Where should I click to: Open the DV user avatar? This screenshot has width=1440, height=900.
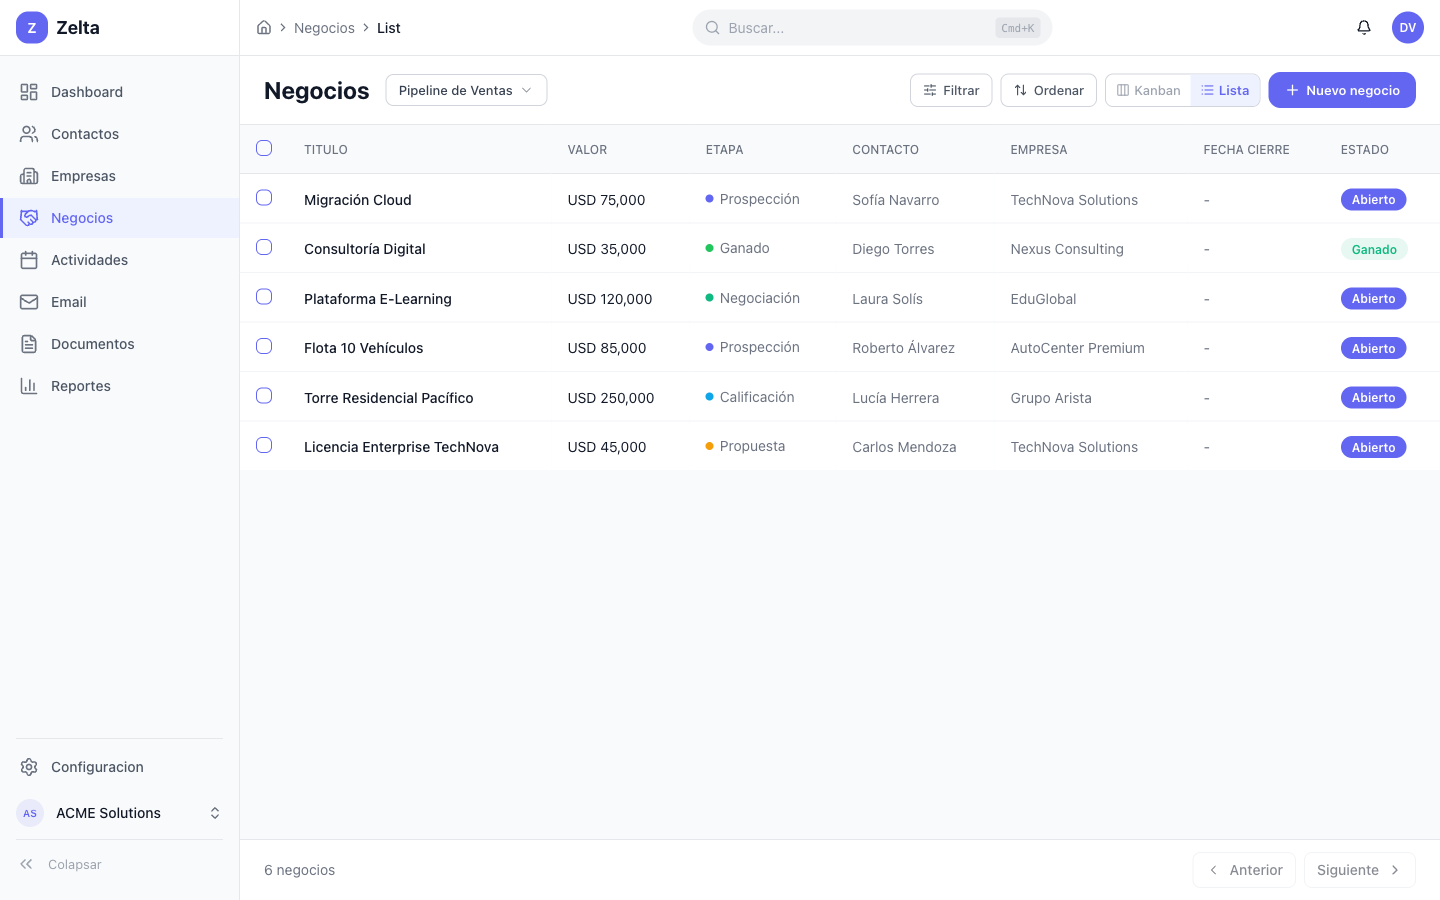1407,28
